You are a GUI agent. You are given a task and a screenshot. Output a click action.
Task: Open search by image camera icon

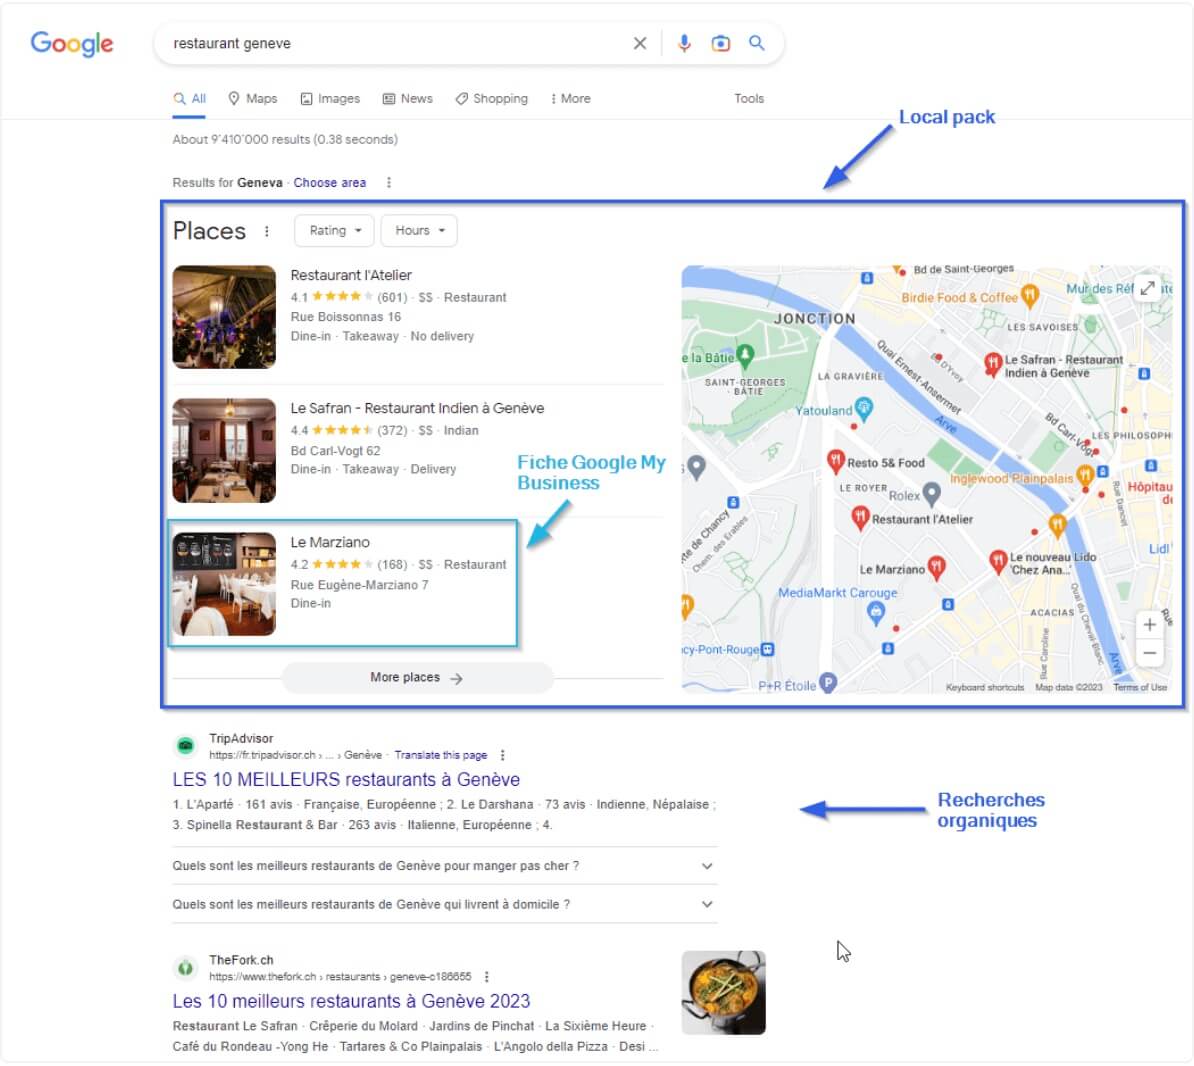(720, 43)
